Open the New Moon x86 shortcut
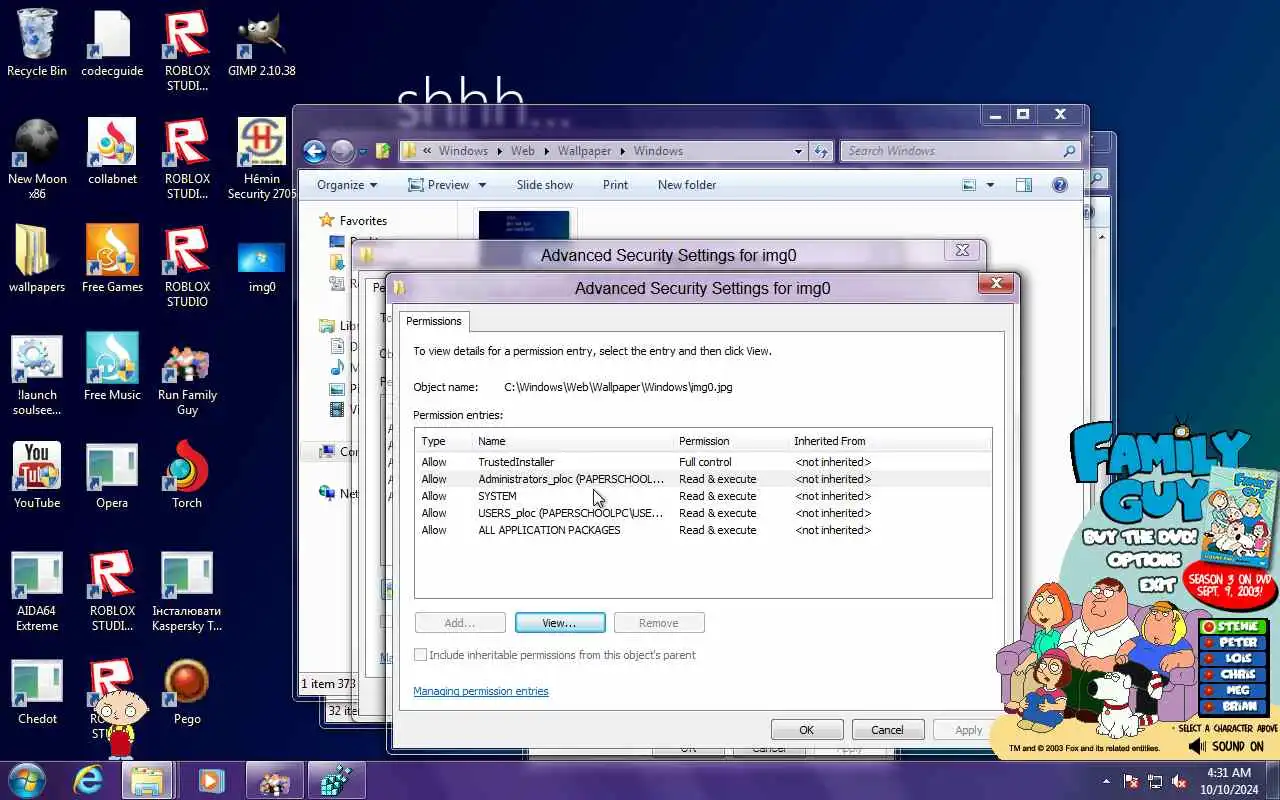The height and width of the screenshot is (800, 1280). [x=37, y=159]
